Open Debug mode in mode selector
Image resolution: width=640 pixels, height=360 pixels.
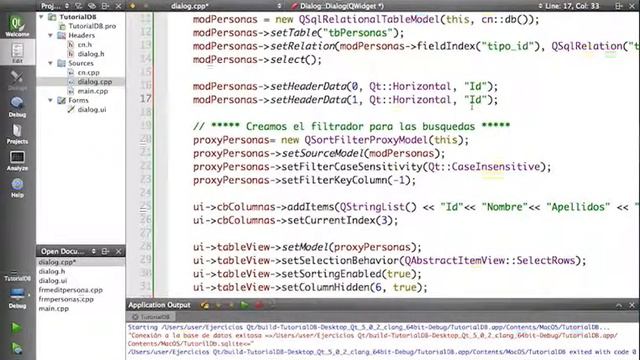(x=17, y=107)
